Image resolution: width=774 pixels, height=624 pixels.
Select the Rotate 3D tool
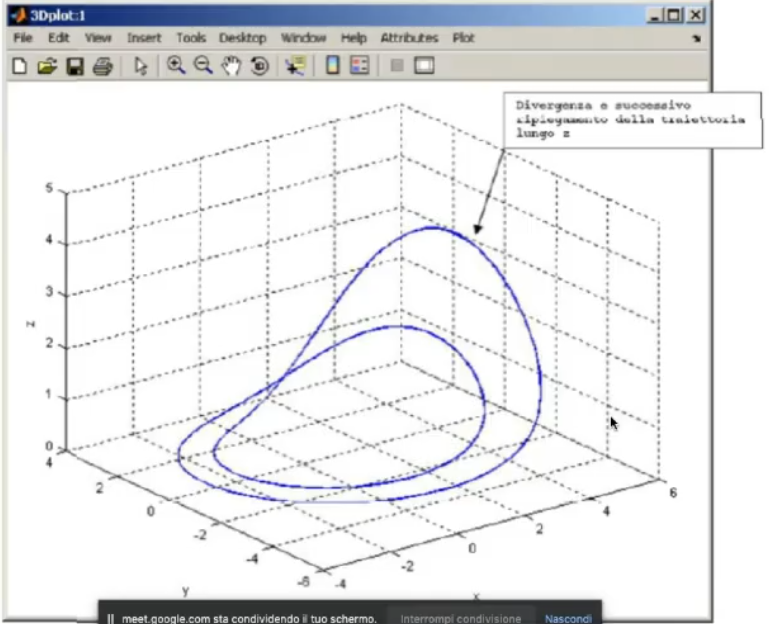[259, 66]
